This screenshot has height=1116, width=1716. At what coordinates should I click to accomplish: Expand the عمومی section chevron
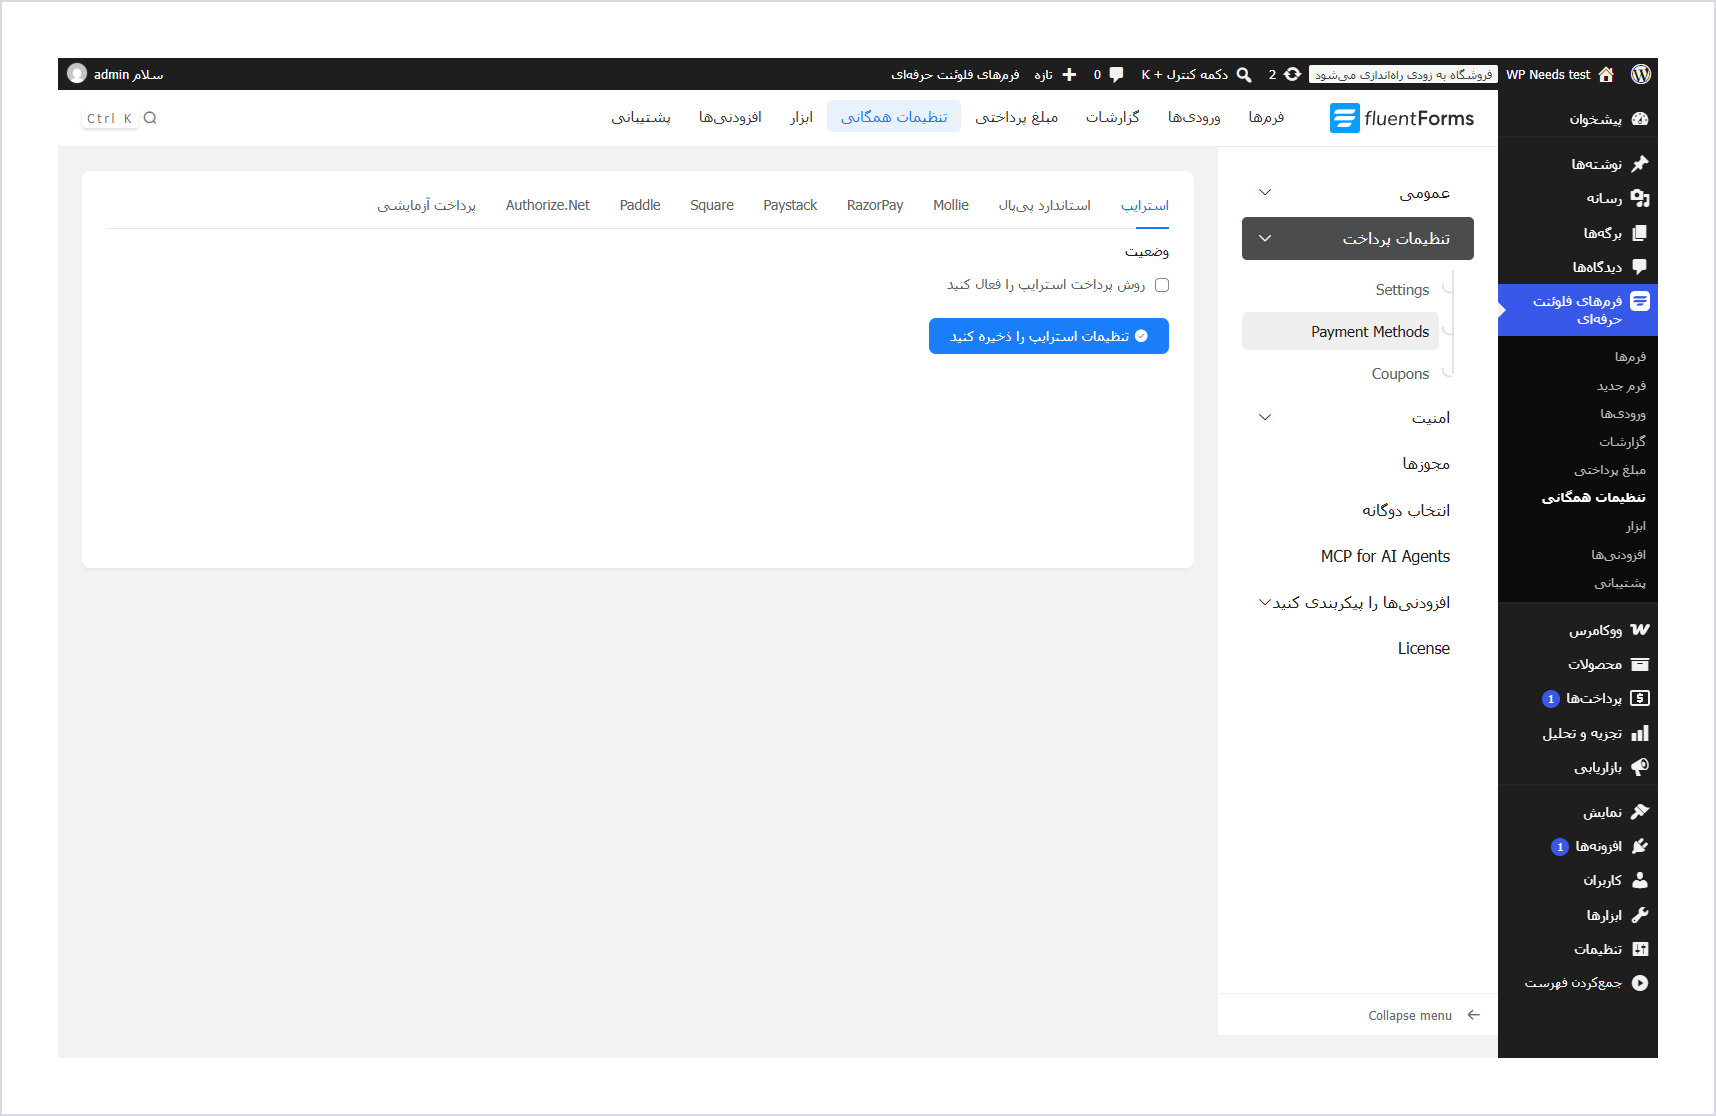click(x=1265, y=192)
